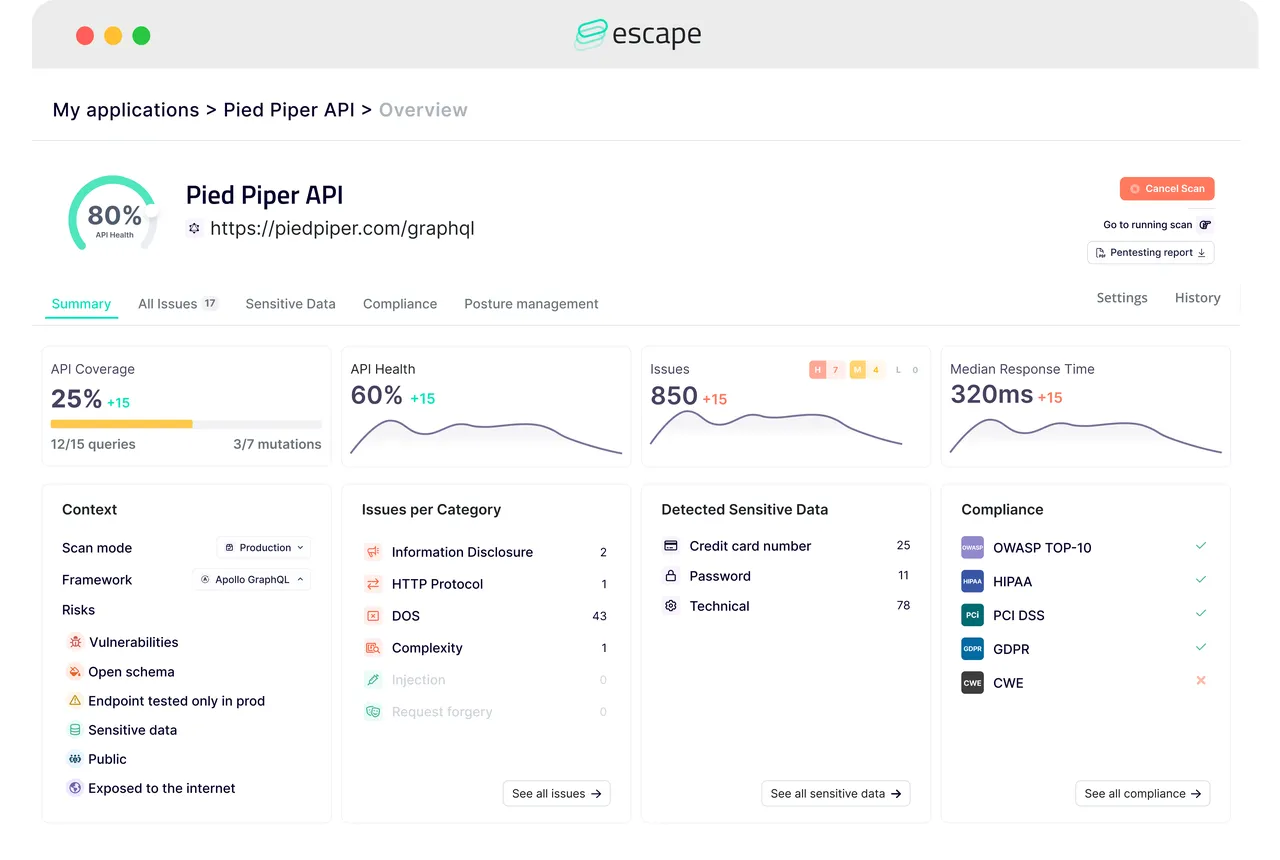Open the History tab
This screenshot has height=860, width=1280.
1198,298
